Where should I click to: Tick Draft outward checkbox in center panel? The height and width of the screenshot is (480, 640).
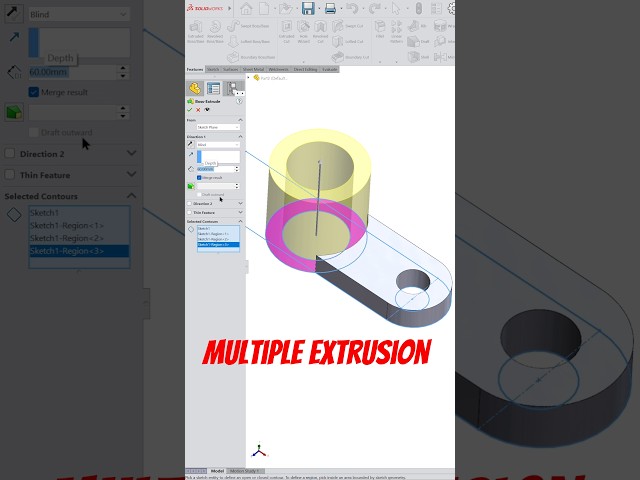click(x=199, y=195)
